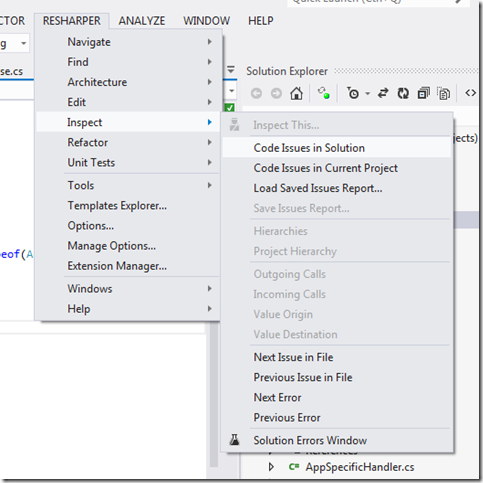
Task: Click the editor vertical scrollbar
Action: coord(214,394)
